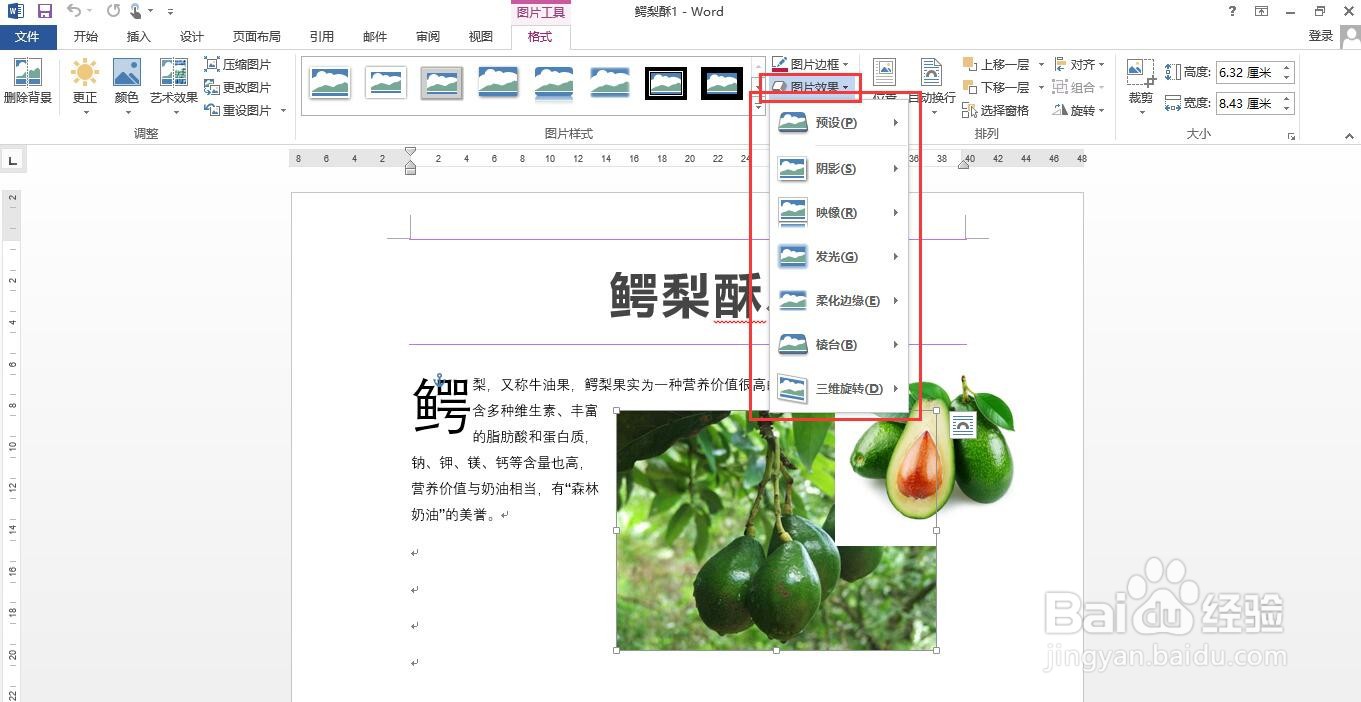Image resolution: width=1361 pixels, height=702 pixels.
Task: Click the Remove Background (删除背景) icon
Action: pyautogui.click(x=28, y=81)
